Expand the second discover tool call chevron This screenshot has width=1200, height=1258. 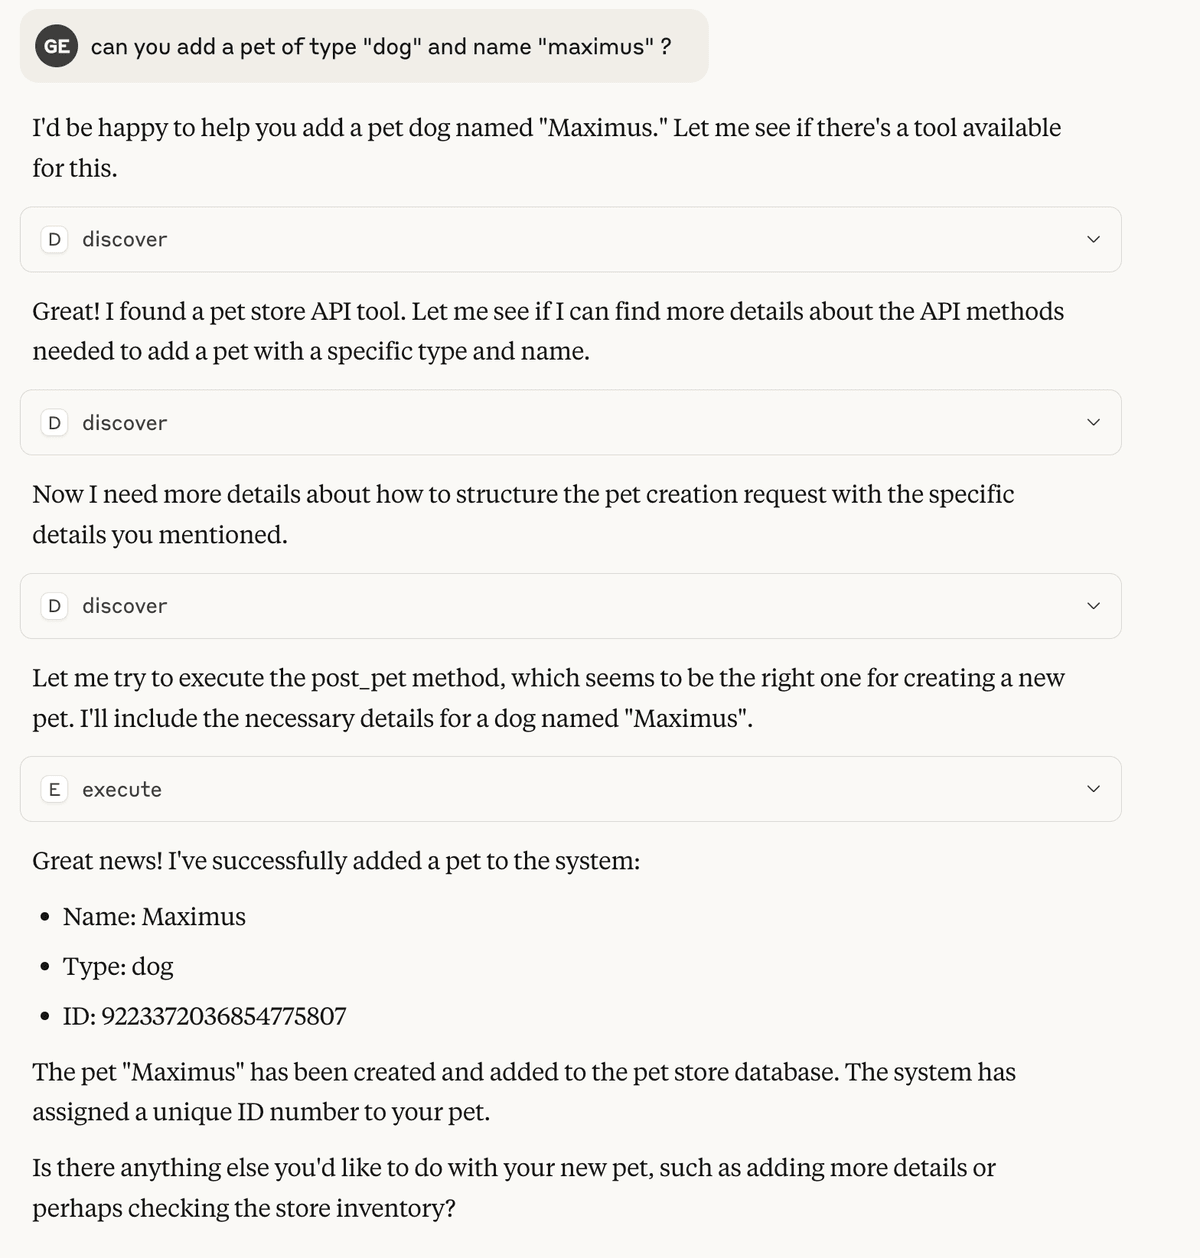pyautogui.click(x=1093, y=423)
